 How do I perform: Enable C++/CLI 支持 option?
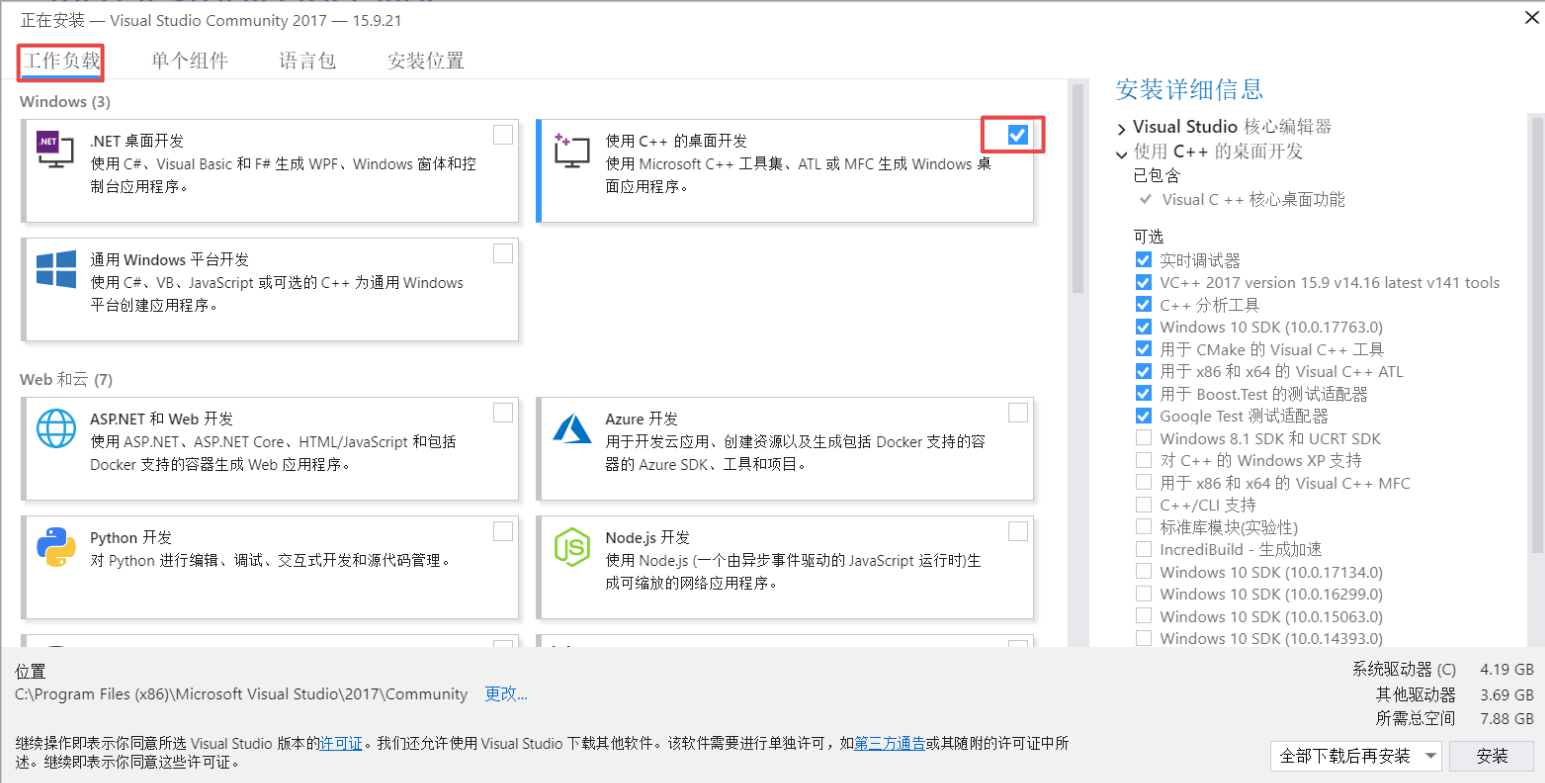click(x=1143, y=505)
